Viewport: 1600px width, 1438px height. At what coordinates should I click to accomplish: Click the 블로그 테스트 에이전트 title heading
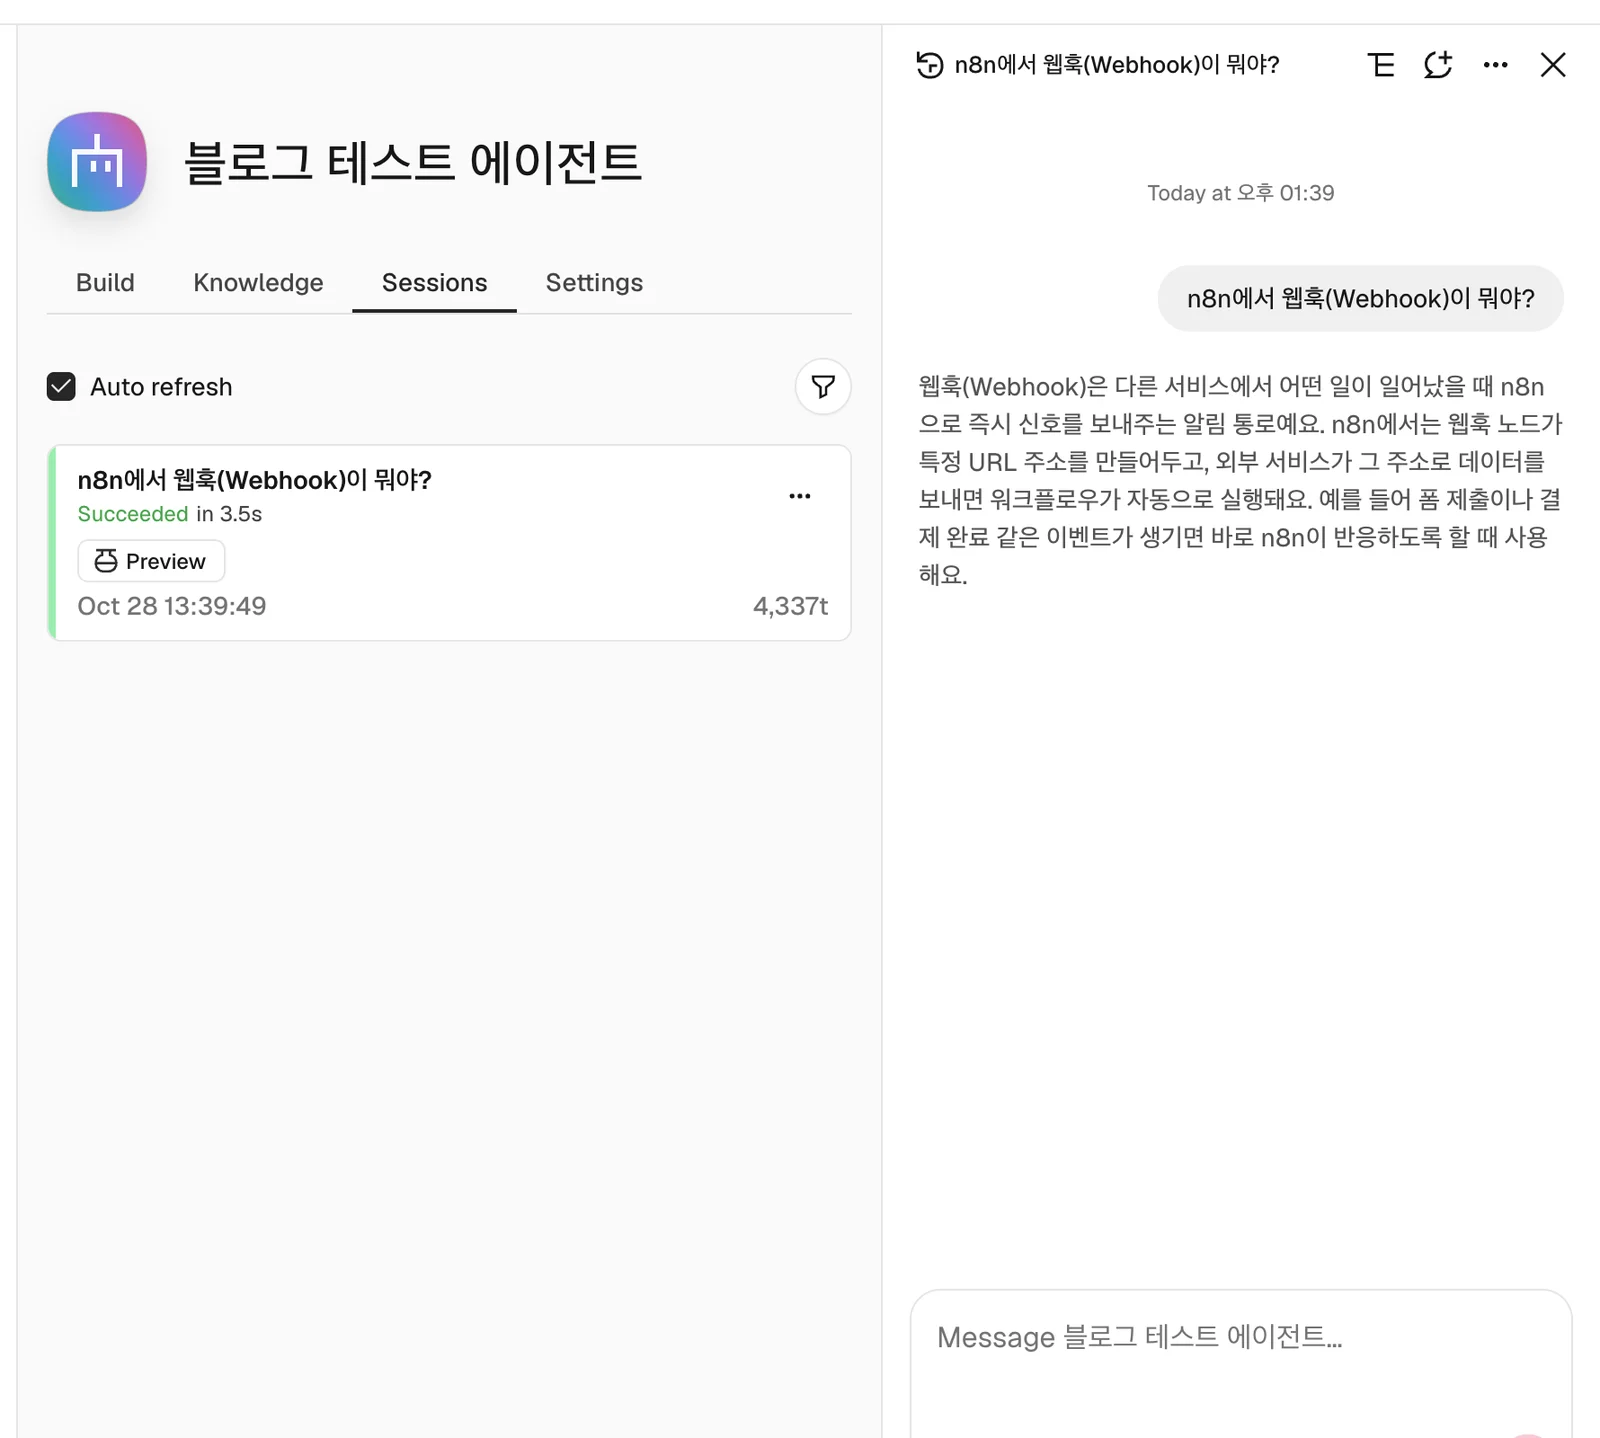(413, 162)
